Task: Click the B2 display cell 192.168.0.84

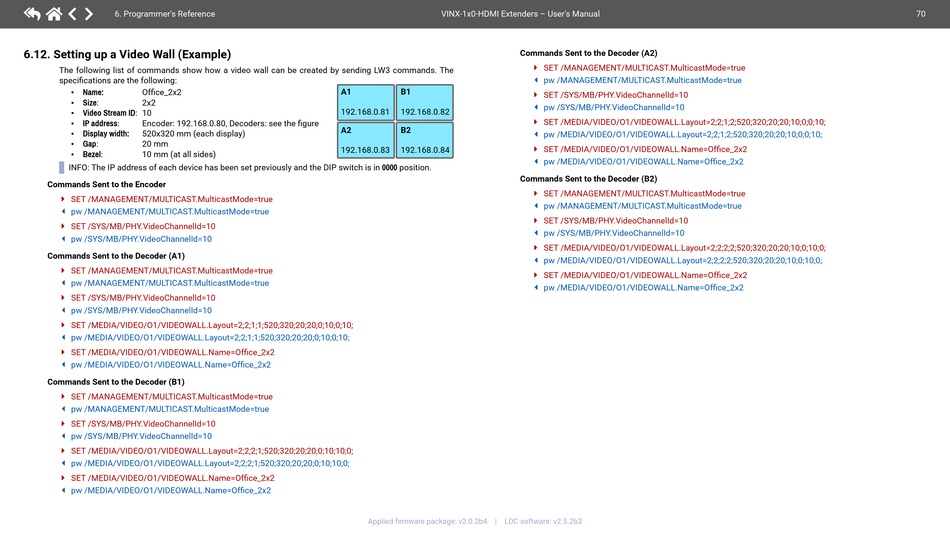Action: coord(425,141)
